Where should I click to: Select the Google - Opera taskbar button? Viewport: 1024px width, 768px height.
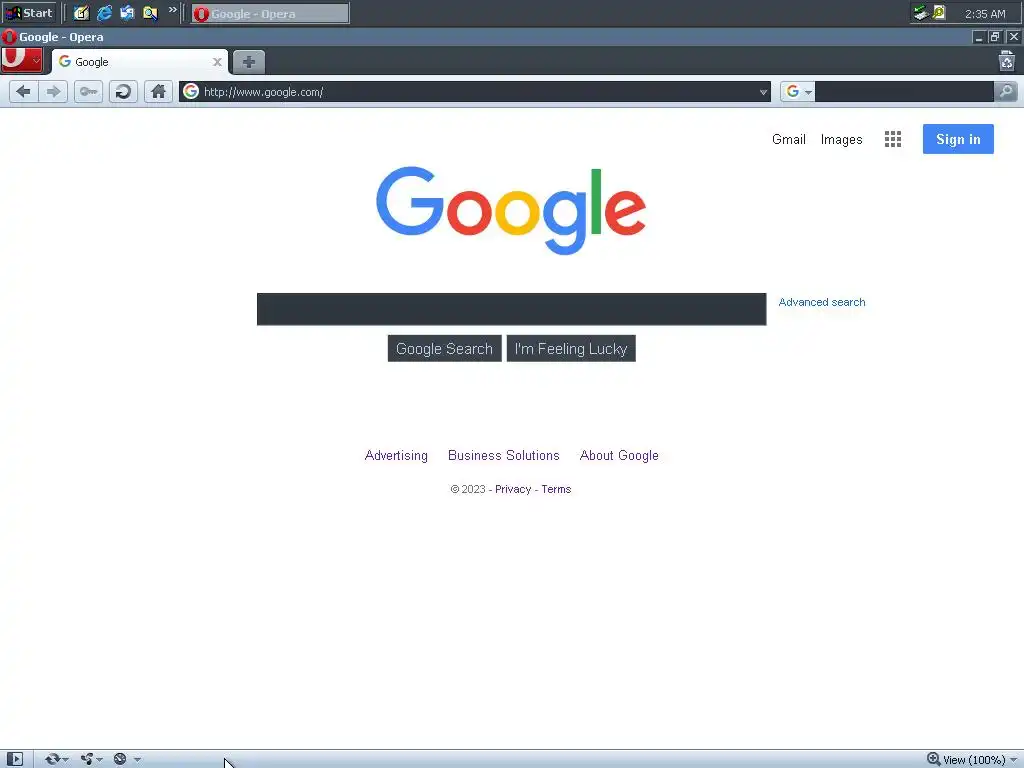point(270,14)
